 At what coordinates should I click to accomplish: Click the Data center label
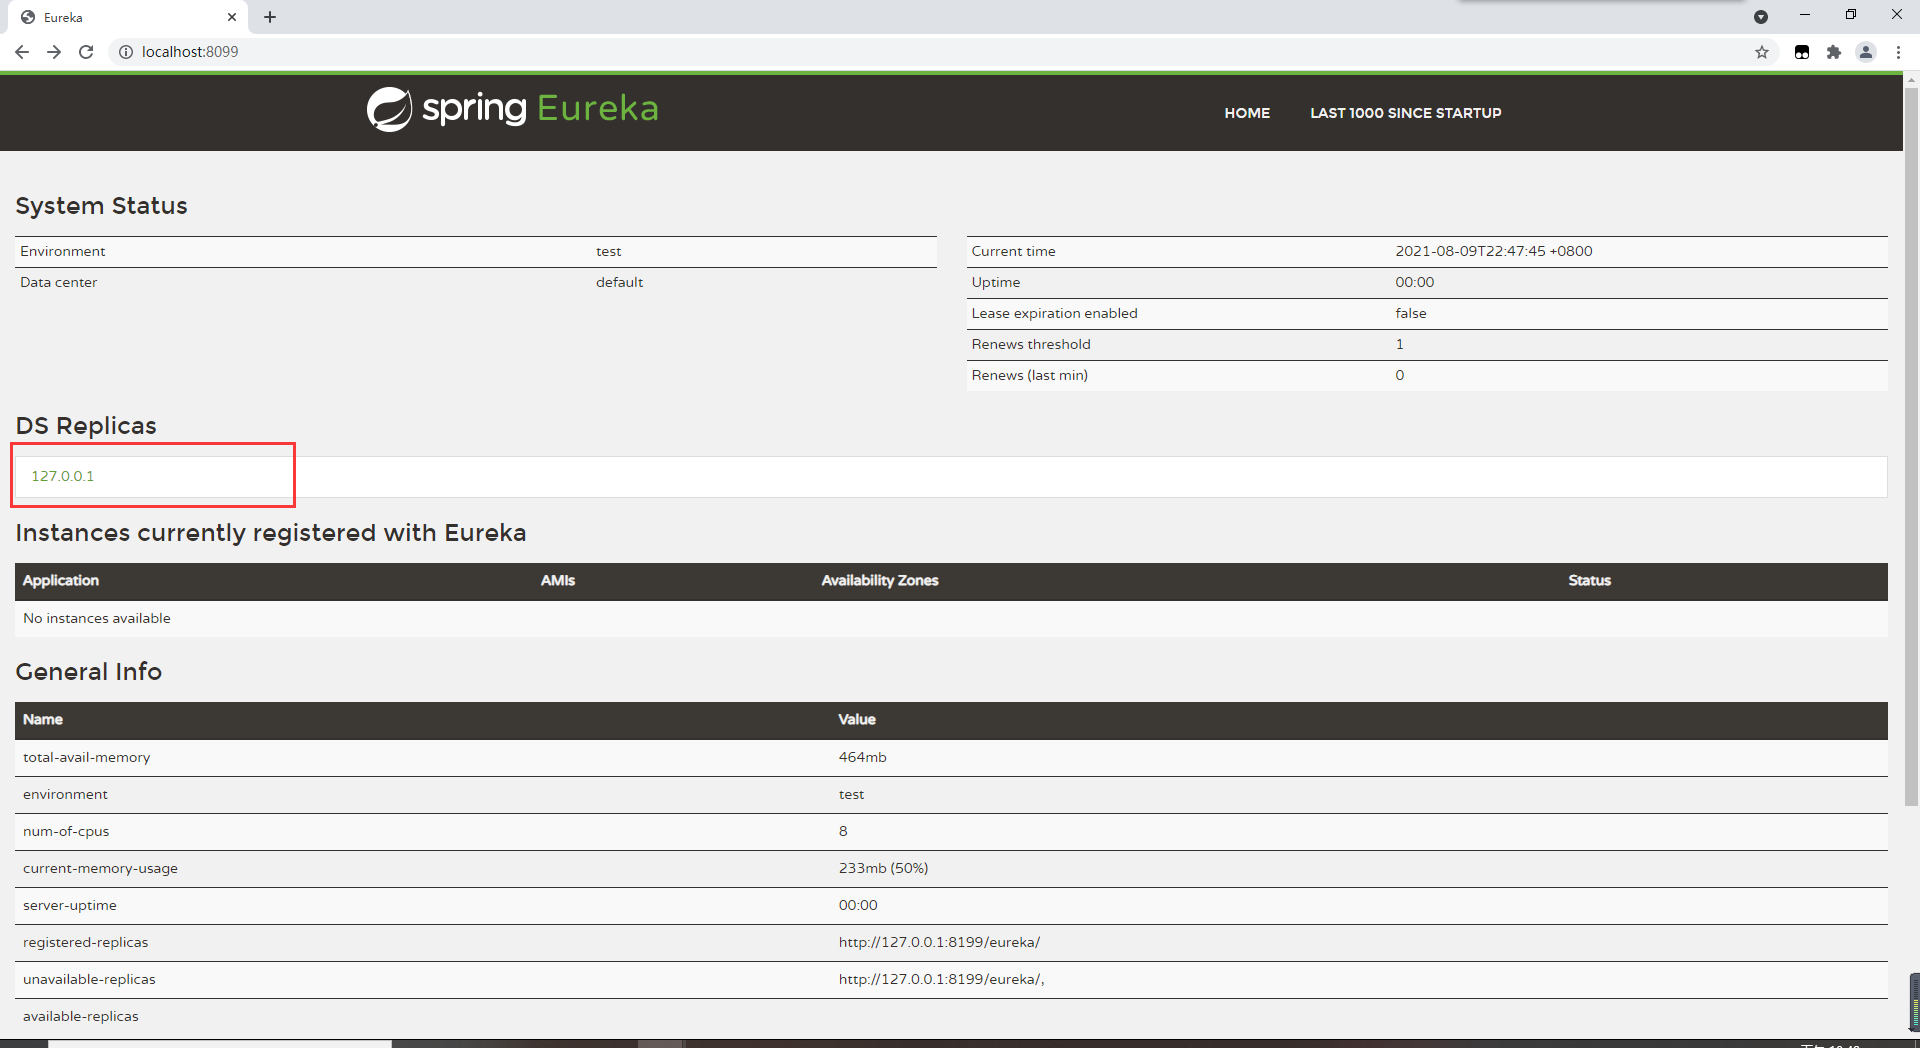59,282
